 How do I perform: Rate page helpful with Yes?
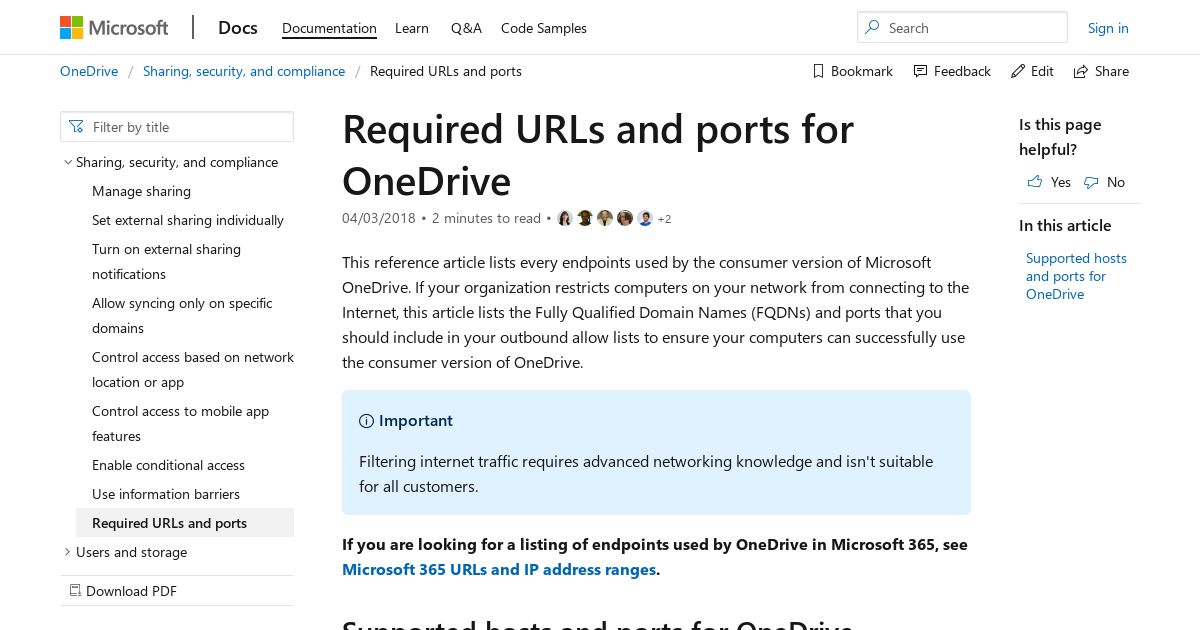[x=1049, y=182]
